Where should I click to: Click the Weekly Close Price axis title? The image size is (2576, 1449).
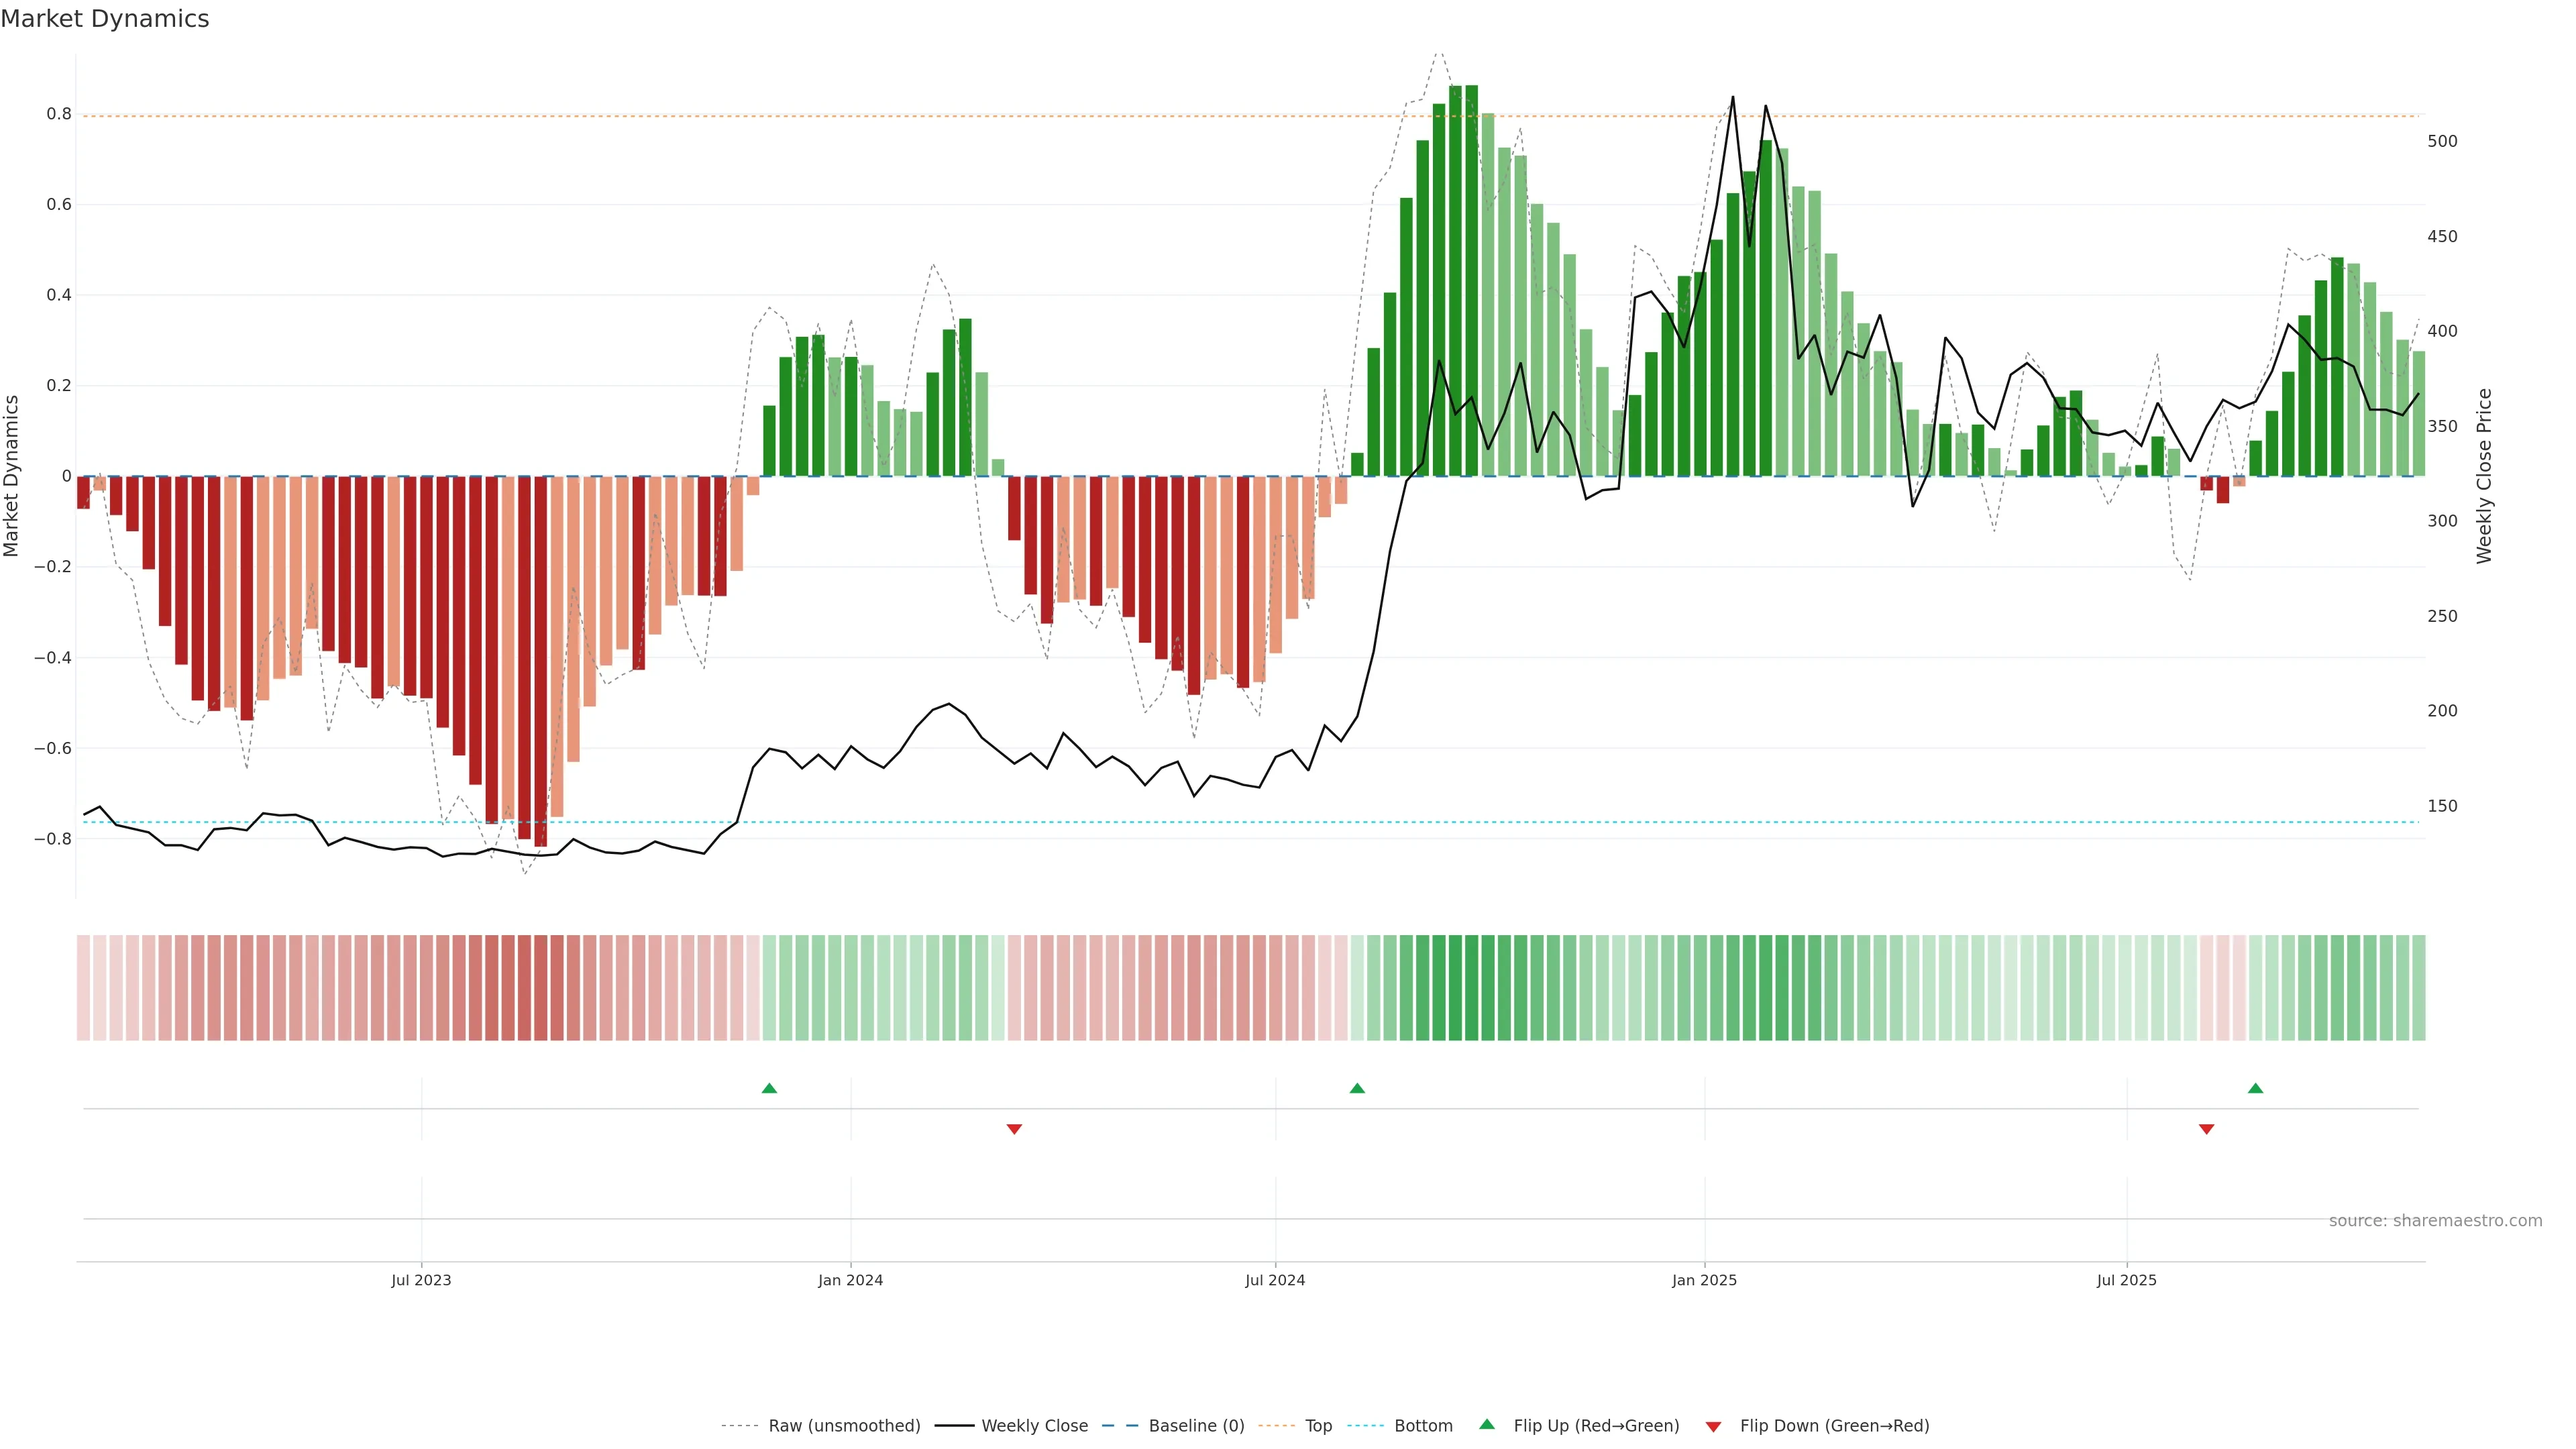coord(2484,476)
